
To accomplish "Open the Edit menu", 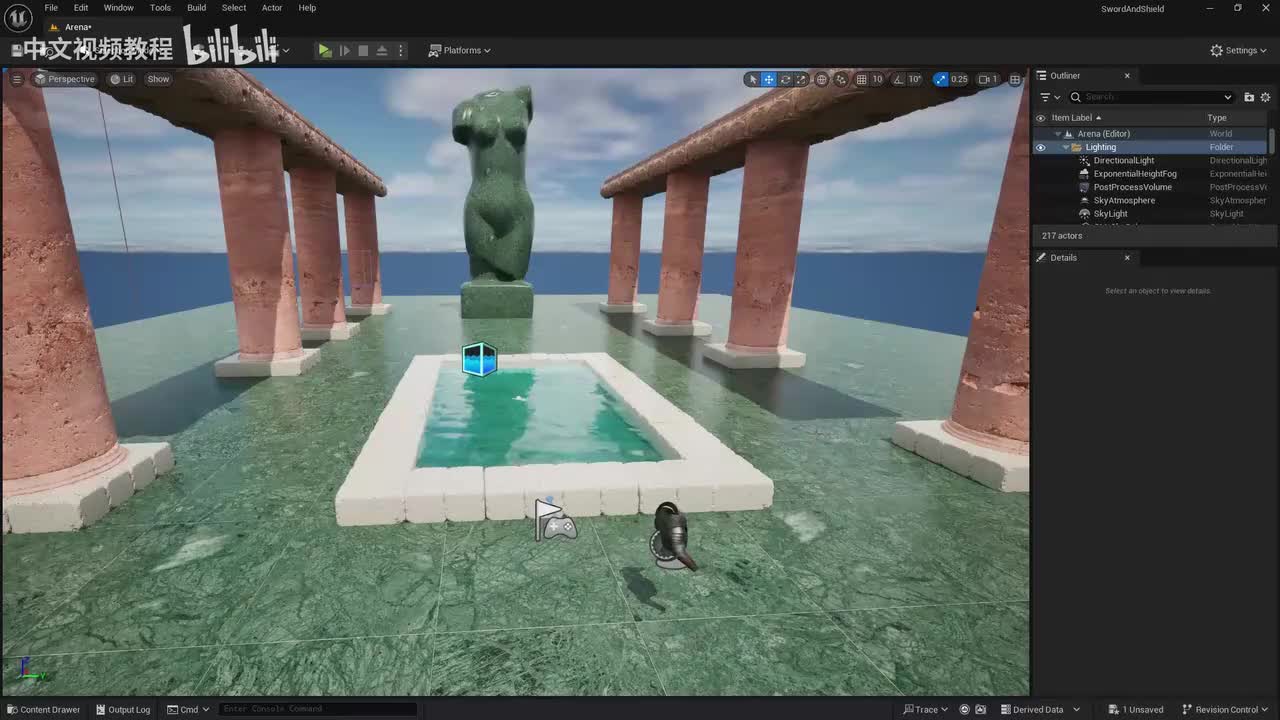I will click(81, 8).
